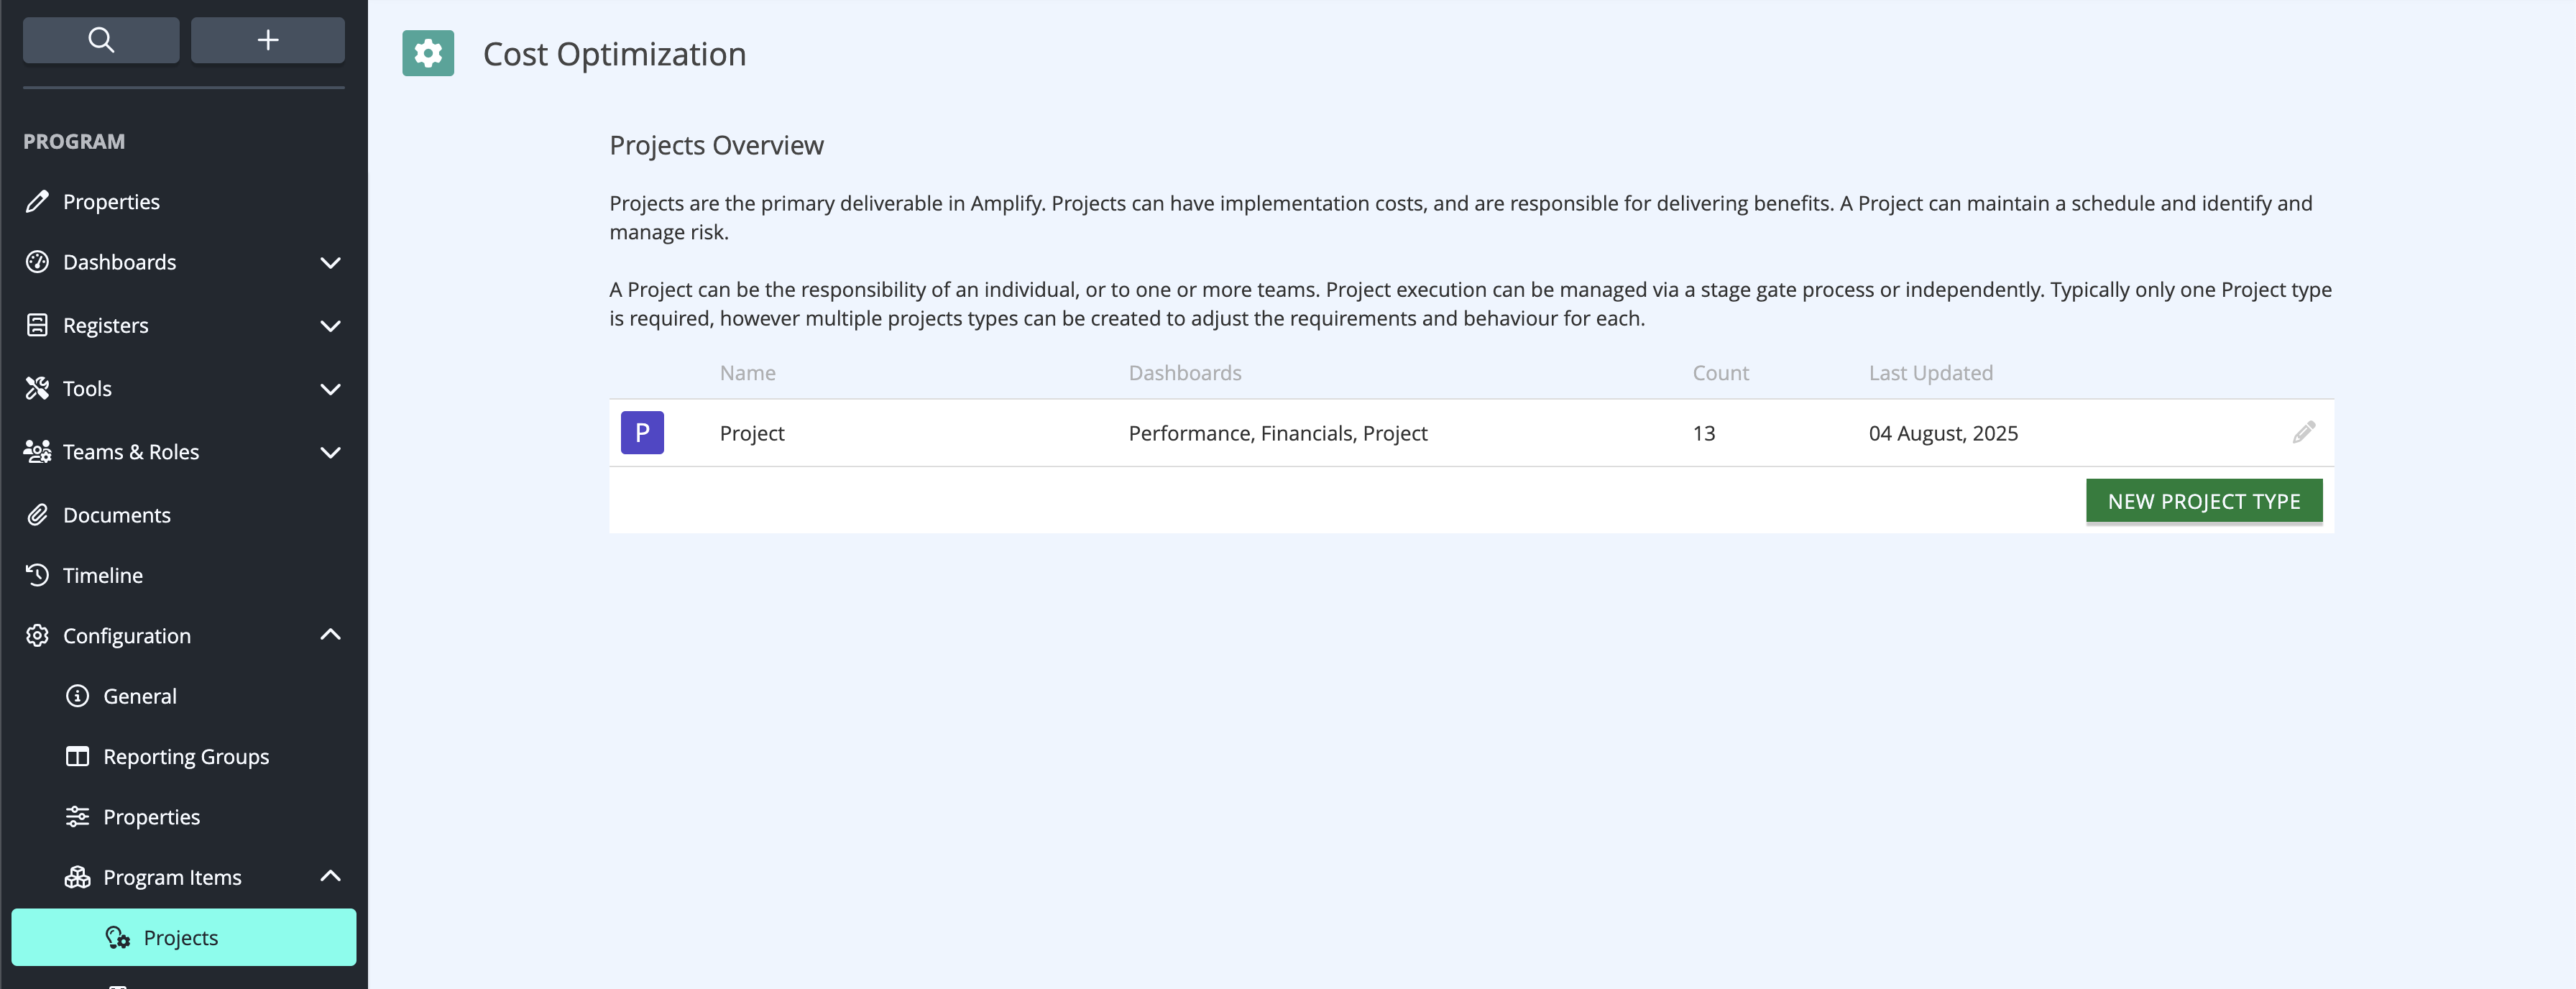The width and height of the screenshot is (2576, 989).
Task: Collapse the Configuration section
Action: point(330,635)
